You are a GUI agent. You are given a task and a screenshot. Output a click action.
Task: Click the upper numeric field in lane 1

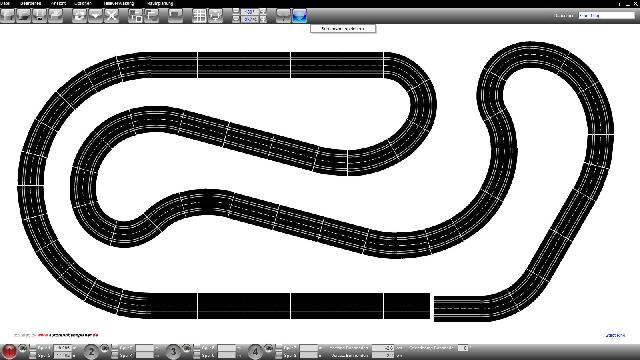pos(62,348)
